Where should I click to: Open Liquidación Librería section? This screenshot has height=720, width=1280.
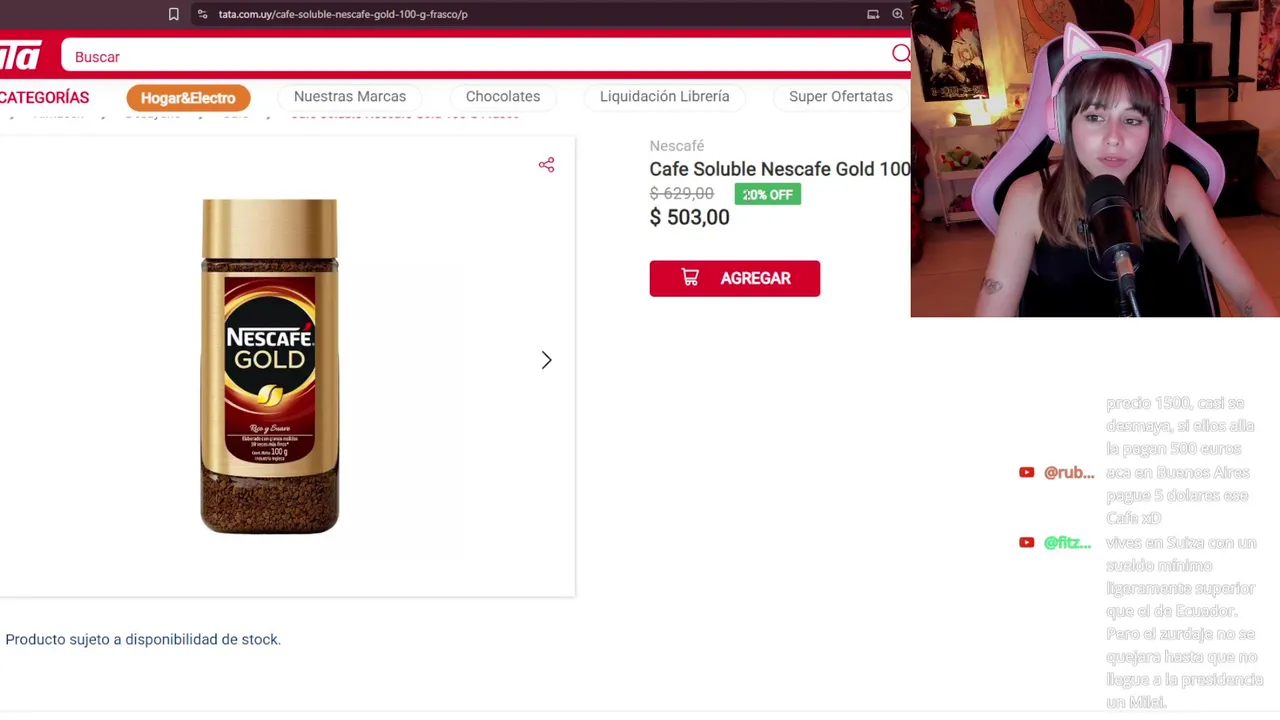click(664, 96)
